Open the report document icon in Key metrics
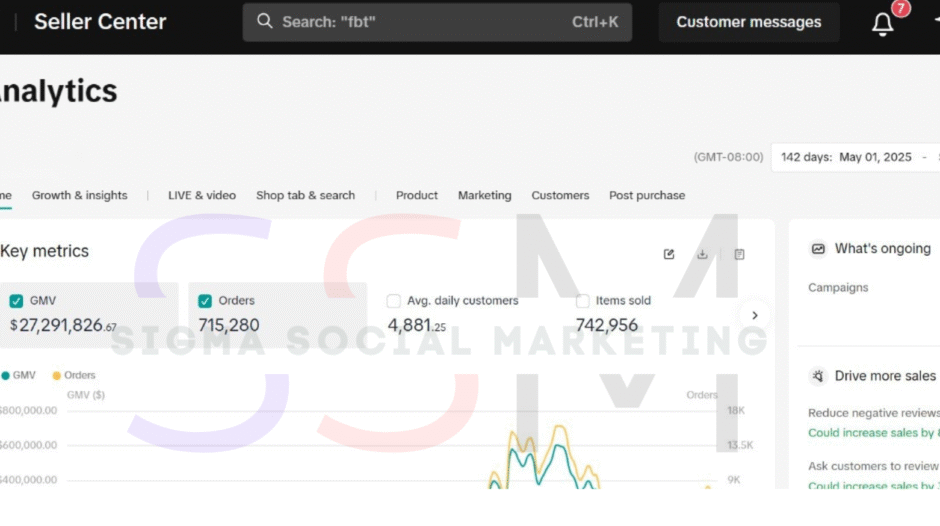The width and height of the screenshot is (940, 526). (x=739, y=254)
